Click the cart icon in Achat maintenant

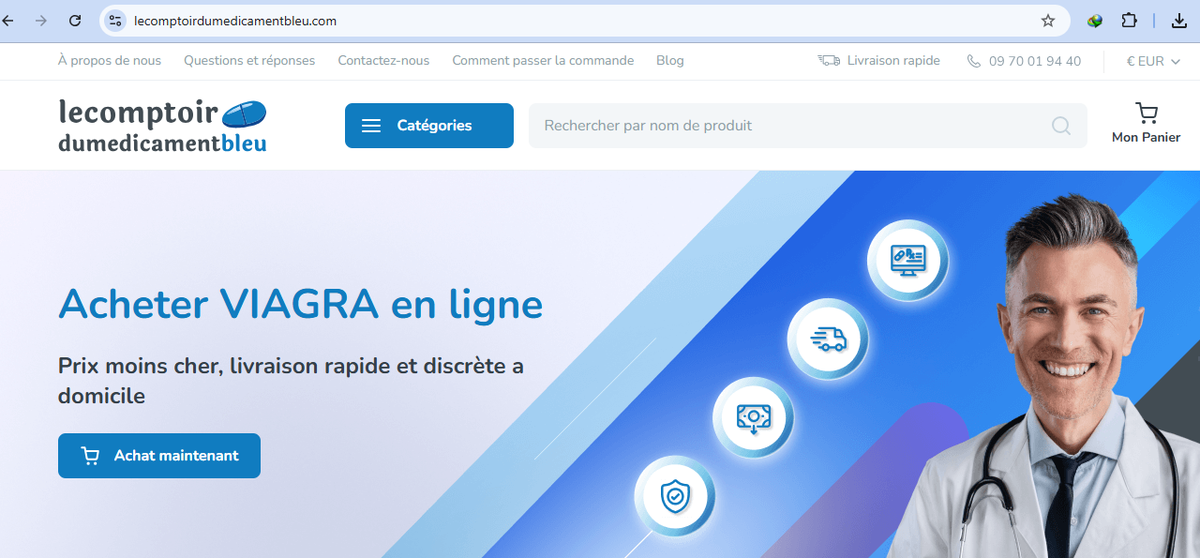coord(90,456)
